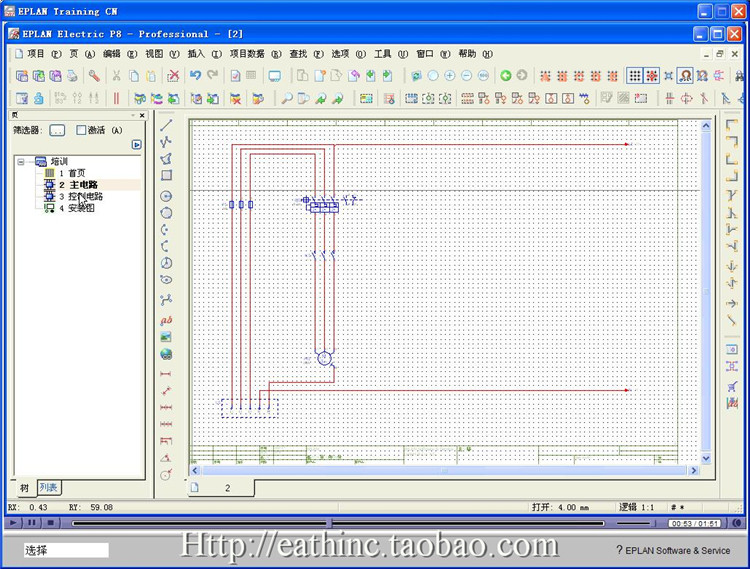Click the zoom out minus icon
The height and width of the screenshot is (569, 750).
click(x=466, y=76)
